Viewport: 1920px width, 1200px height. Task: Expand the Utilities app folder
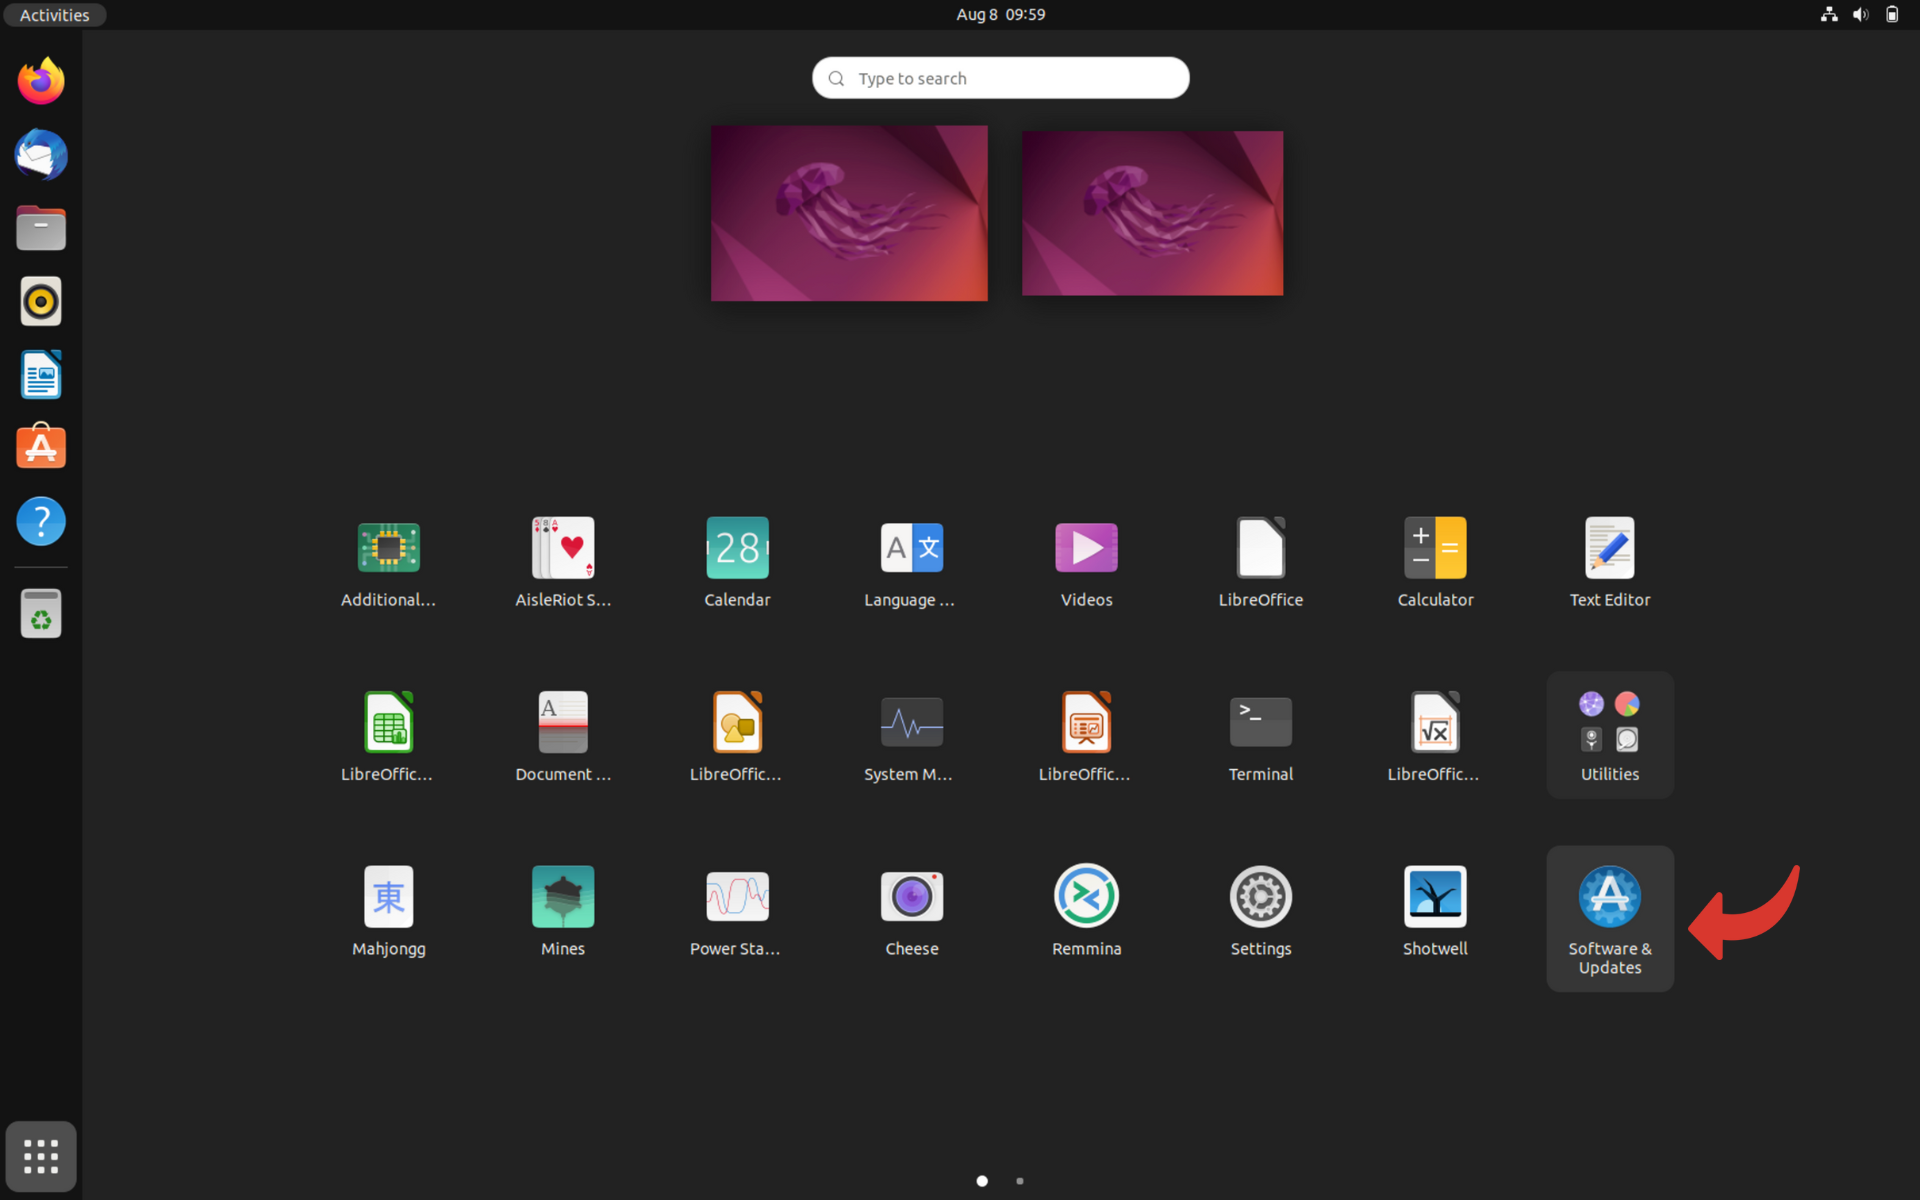click(x=1609, y=735)
